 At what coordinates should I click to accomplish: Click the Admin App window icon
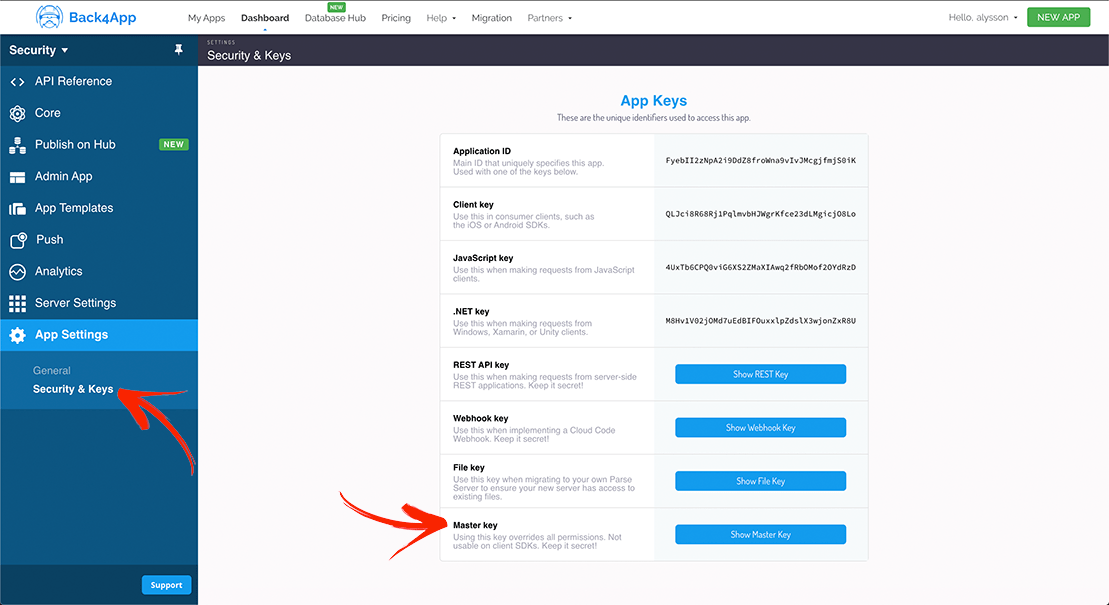click(x=18, y=177)
